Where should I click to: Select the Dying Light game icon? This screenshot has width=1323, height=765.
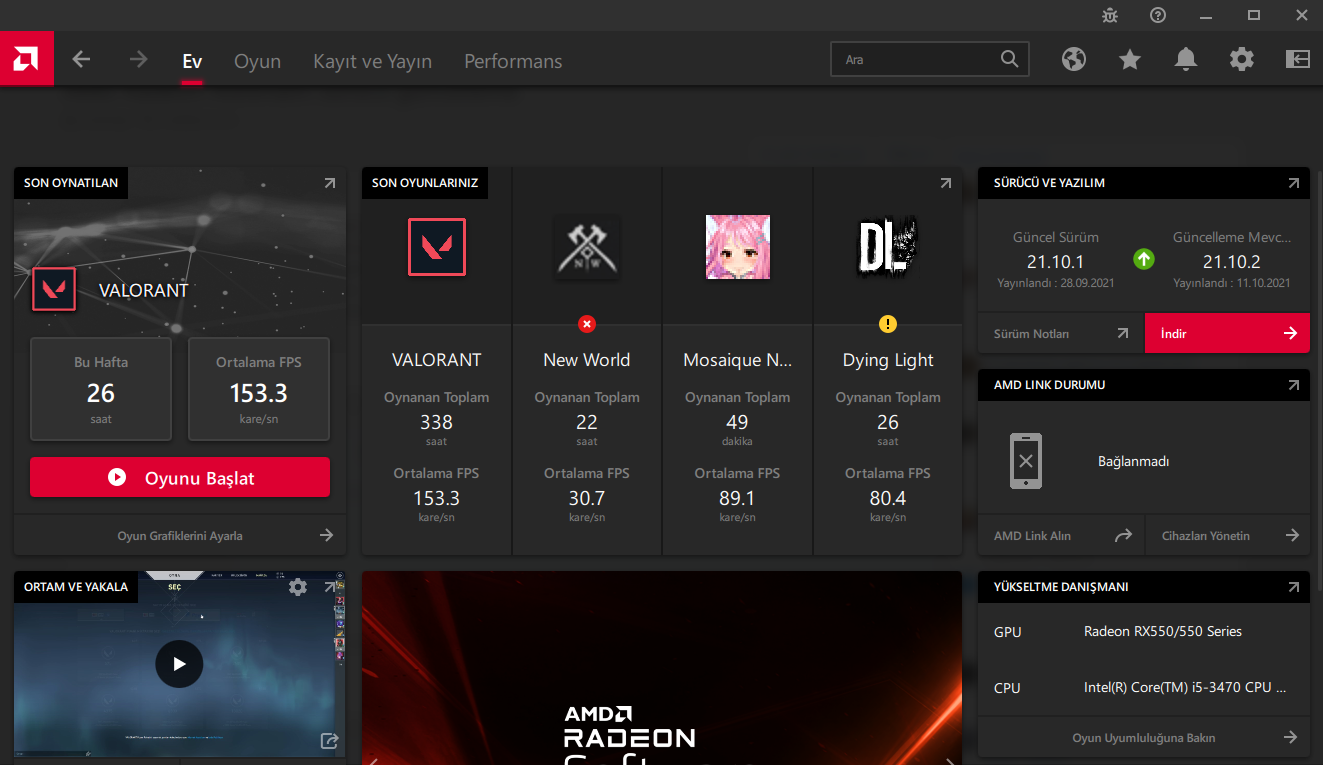(x=888, y=247)
